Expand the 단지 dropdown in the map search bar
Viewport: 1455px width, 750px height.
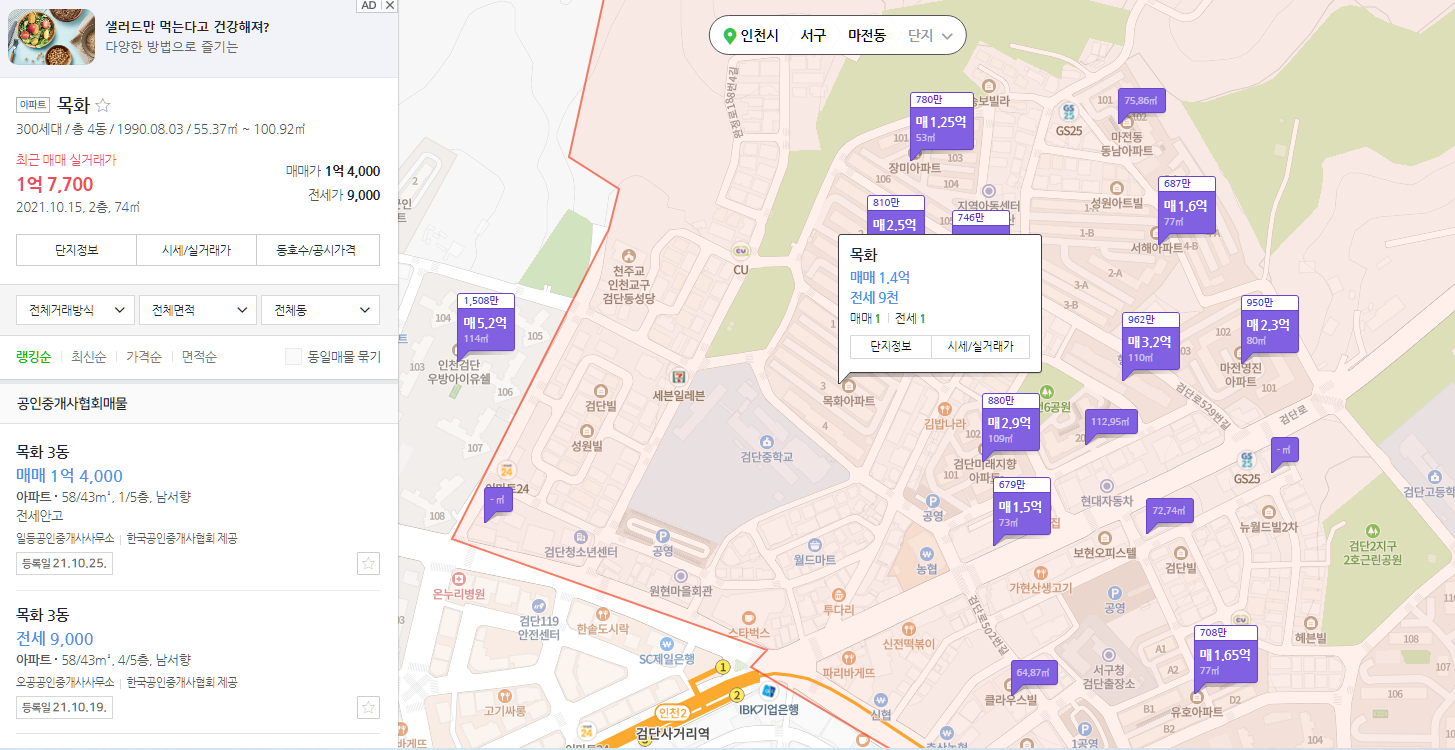(936, 34)
